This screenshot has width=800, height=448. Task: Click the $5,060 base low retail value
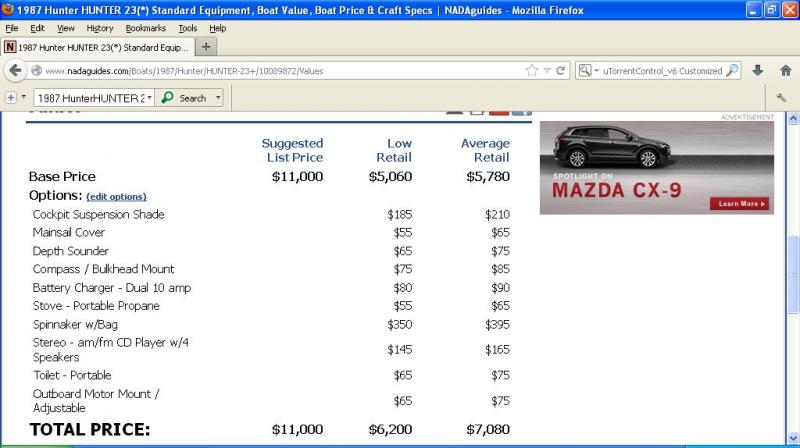[x=390, y=177]
